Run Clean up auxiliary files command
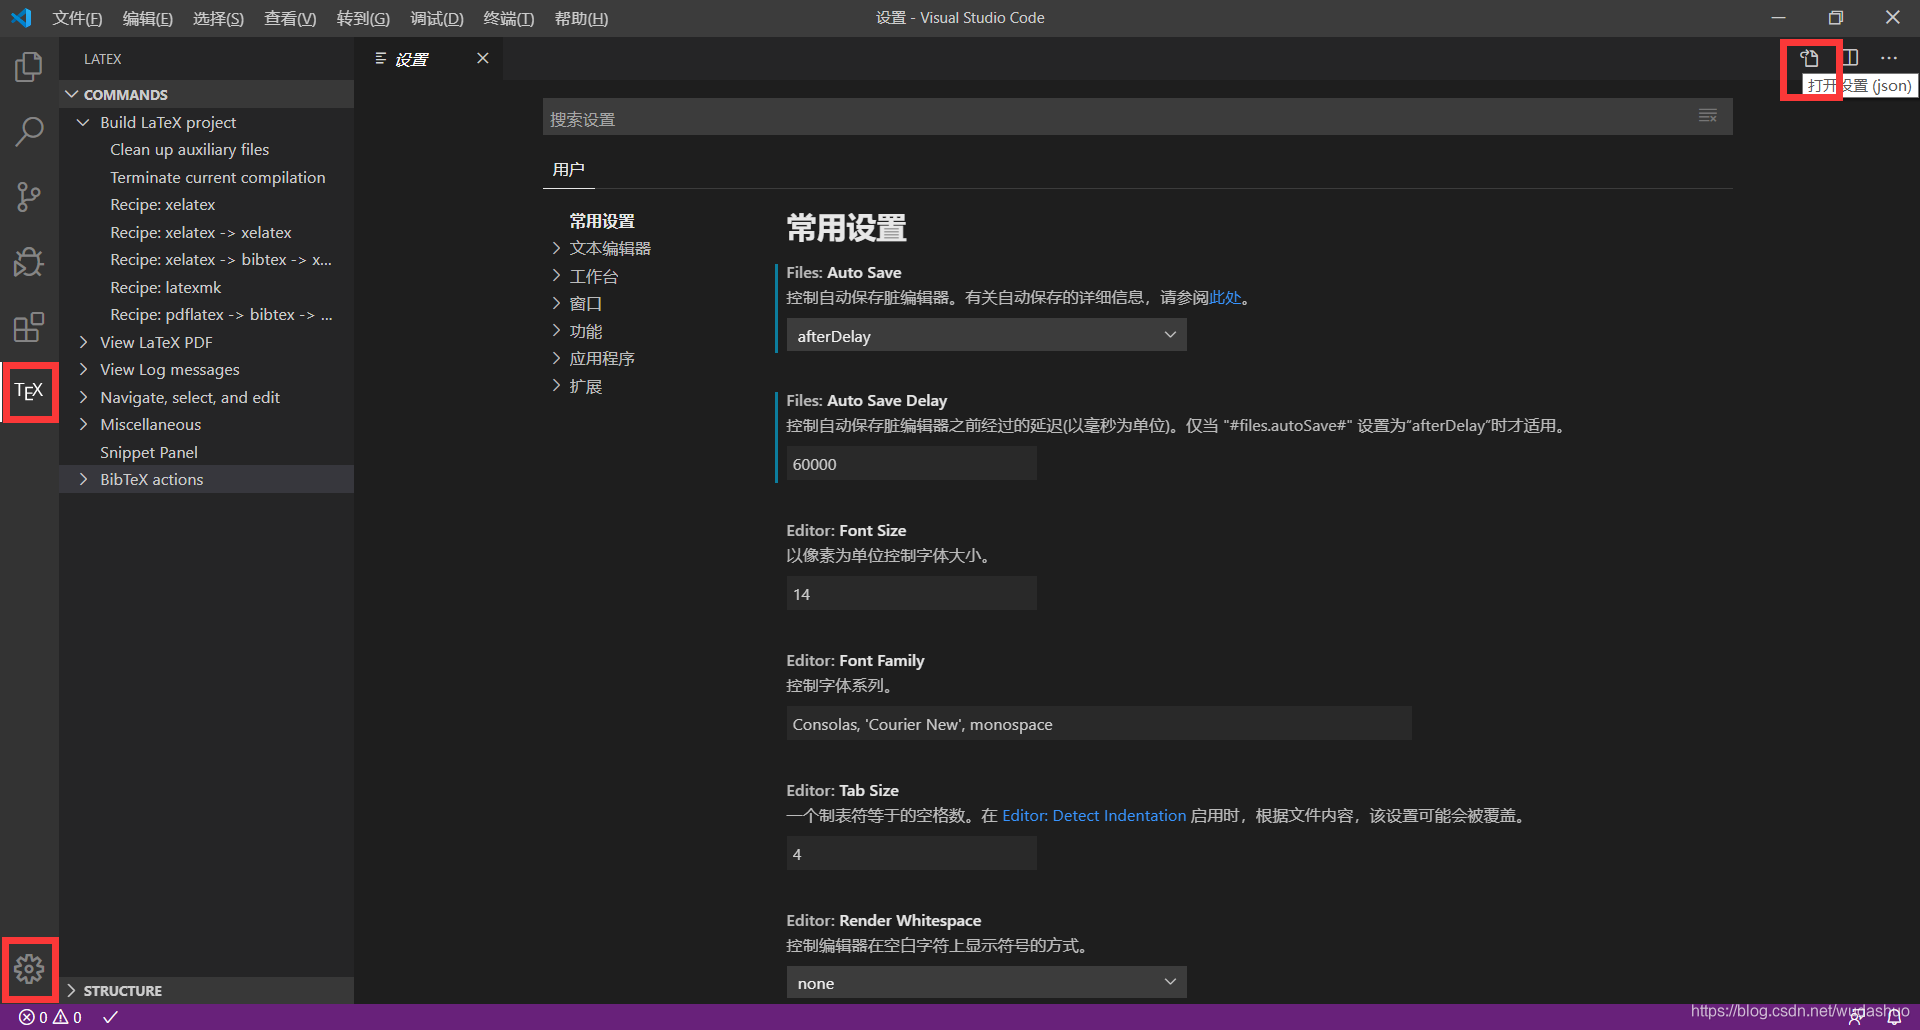The width and height of the screenshot is (1920, 1030). click(189, 149)
